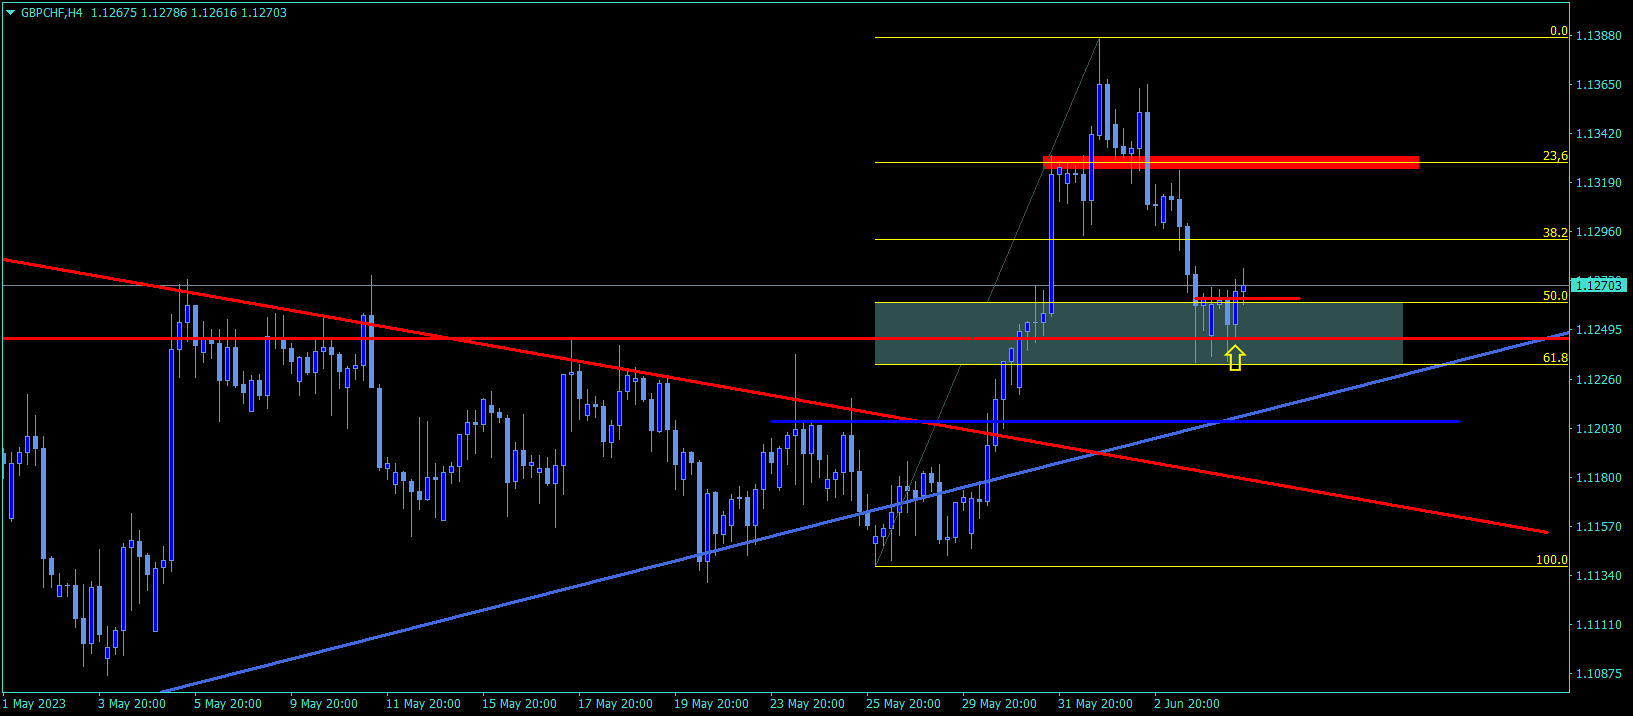This screenshot has width=1633, height=716.
Task: Click the 1.13420 price axis label
Action: [1598, 134]
